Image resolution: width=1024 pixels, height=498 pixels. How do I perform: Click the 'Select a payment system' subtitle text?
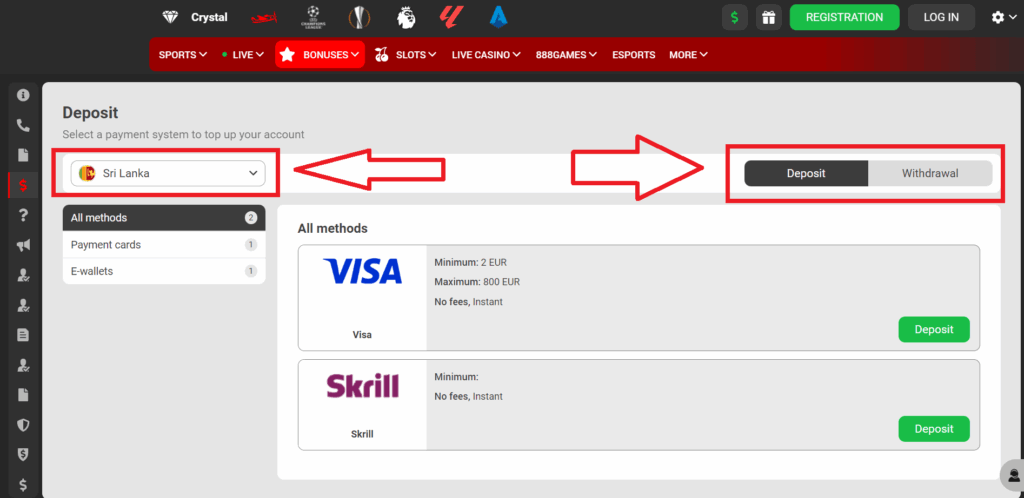184,134
